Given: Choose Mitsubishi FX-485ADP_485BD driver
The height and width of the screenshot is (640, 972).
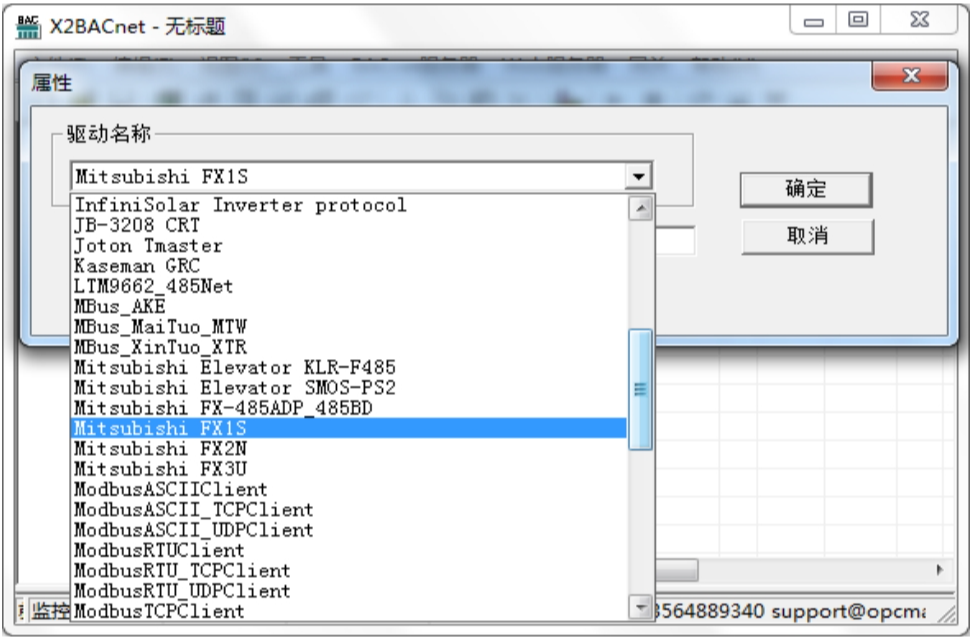Looking at the screenshot, I should tap(349, 408).
